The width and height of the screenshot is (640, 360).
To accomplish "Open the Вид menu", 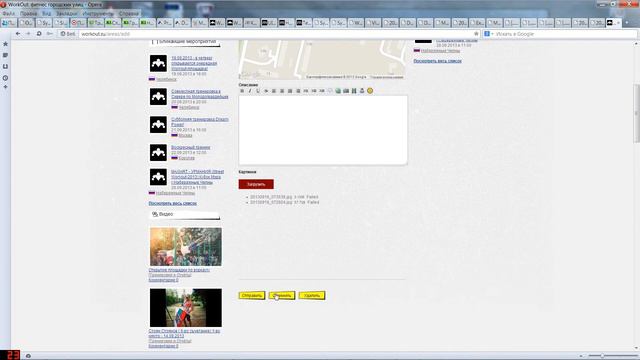I will [x=47, y=13].
